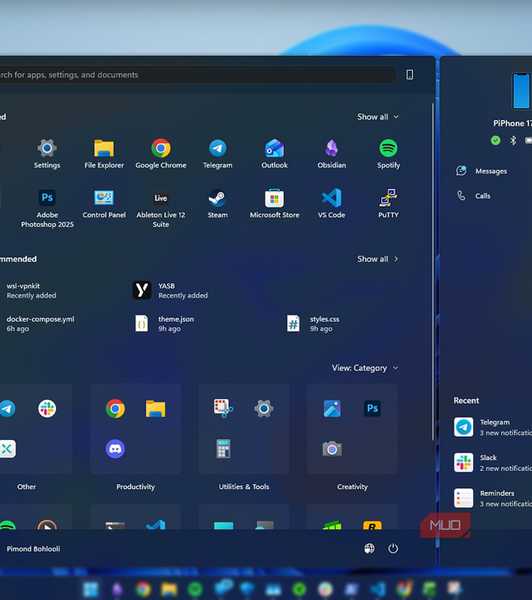Open Settings gear in Utilities & Tools folder
The height and width of the screenshot is (600, 532).
pyautogui.click(x=264, y=409)
